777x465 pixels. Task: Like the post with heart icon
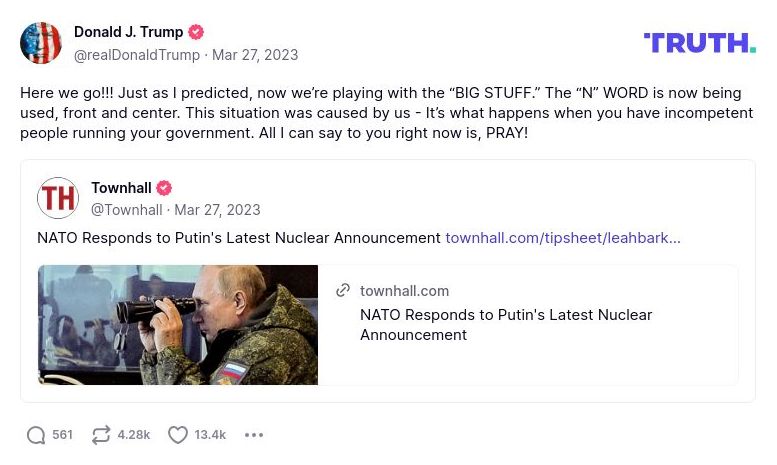pos(178,435)
